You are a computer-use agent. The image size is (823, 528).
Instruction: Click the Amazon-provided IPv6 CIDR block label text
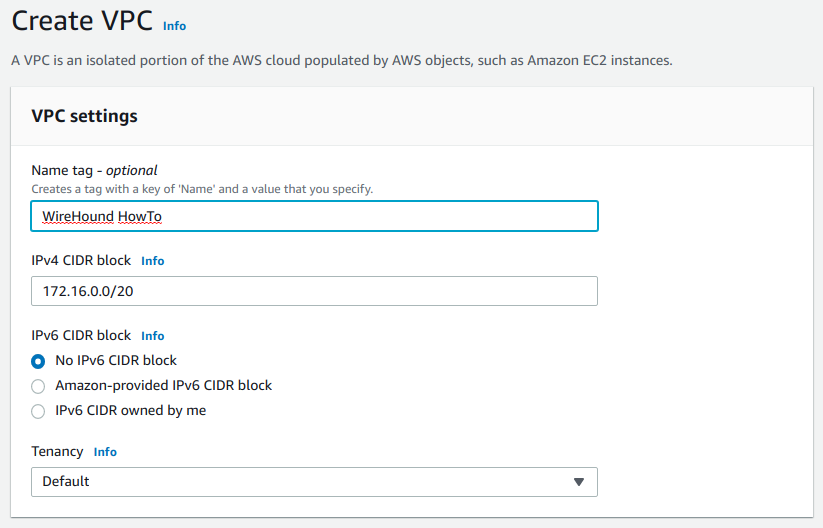coord(163,386)
